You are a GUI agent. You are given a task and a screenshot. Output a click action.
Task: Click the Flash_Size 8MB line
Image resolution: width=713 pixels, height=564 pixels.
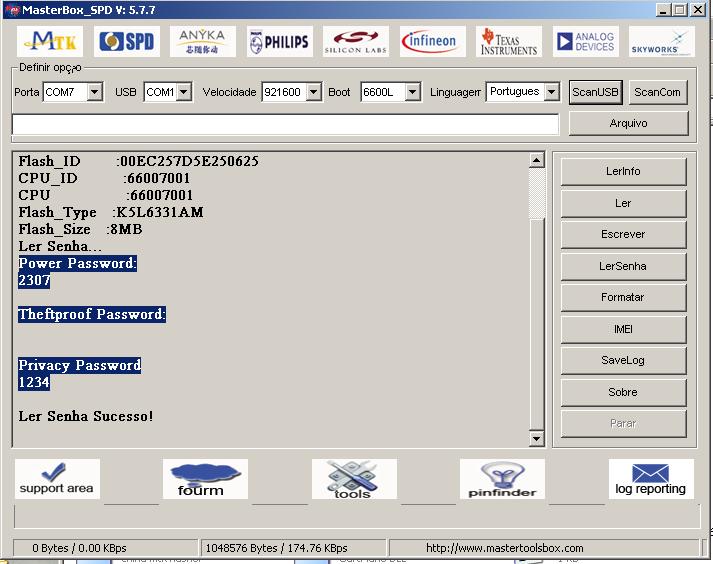click(x=80, y=229)
